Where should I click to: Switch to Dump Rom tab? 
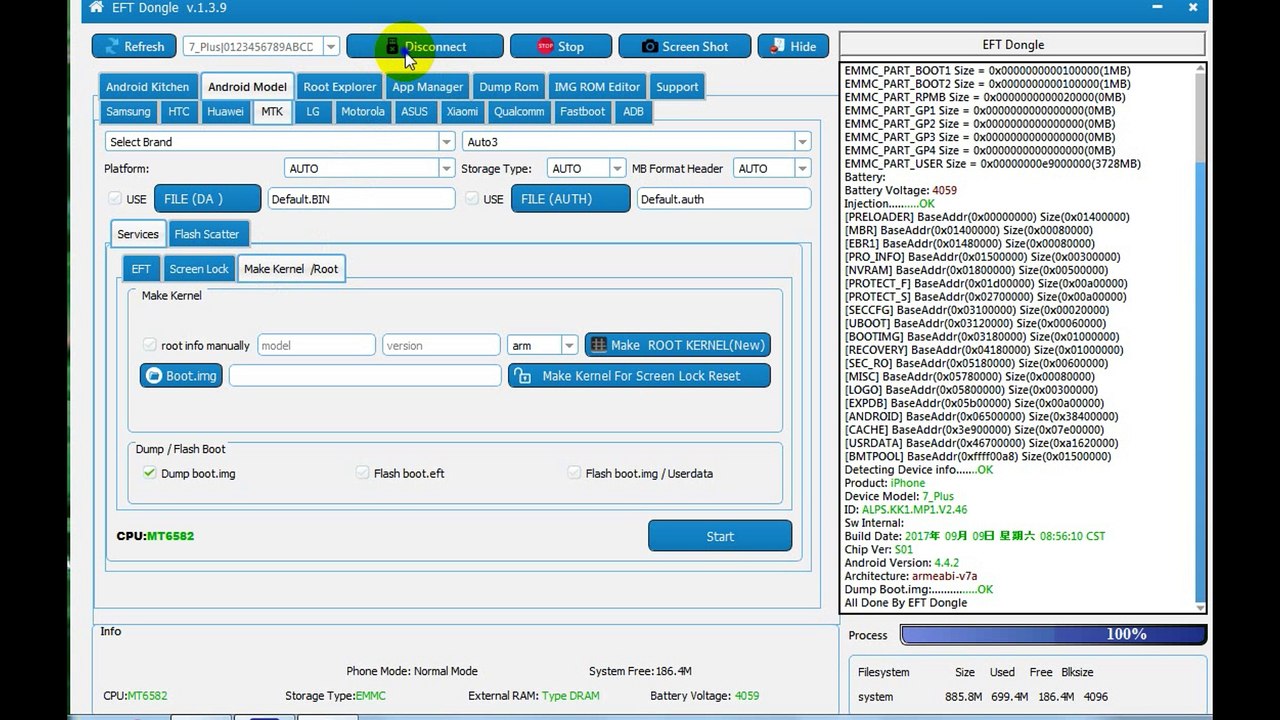click(x=509, y=87)
